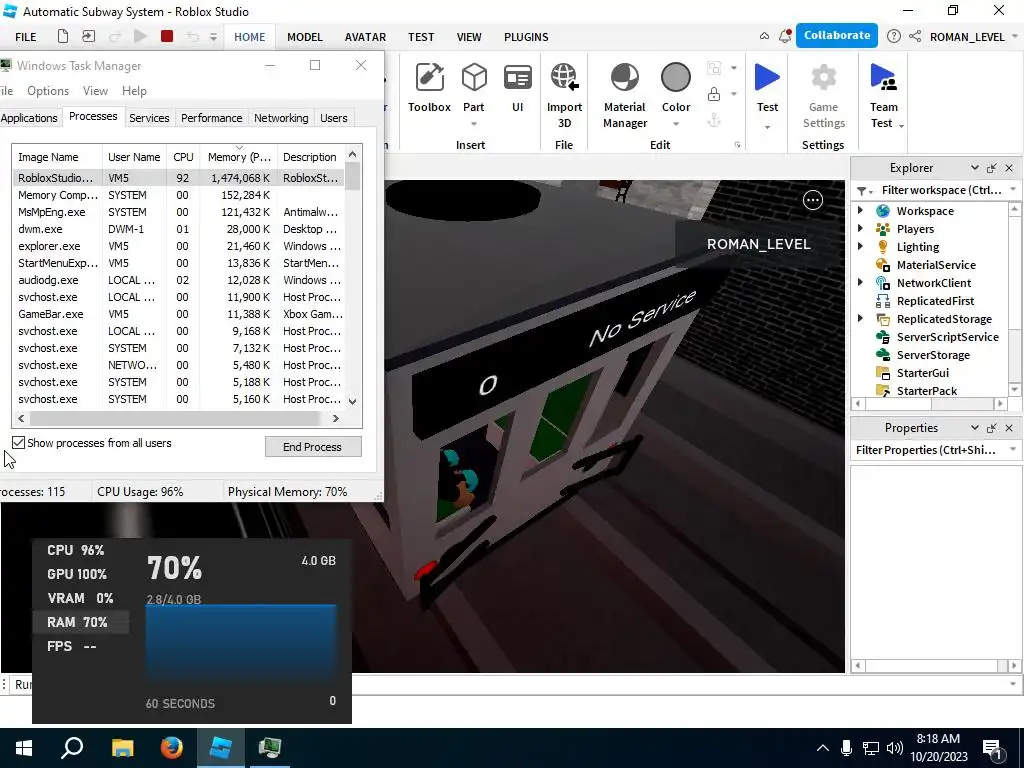Open Options menu in Task Manager
This screenshot has width=1024, height=768.
pyautogui.click(x=48, y=91)
